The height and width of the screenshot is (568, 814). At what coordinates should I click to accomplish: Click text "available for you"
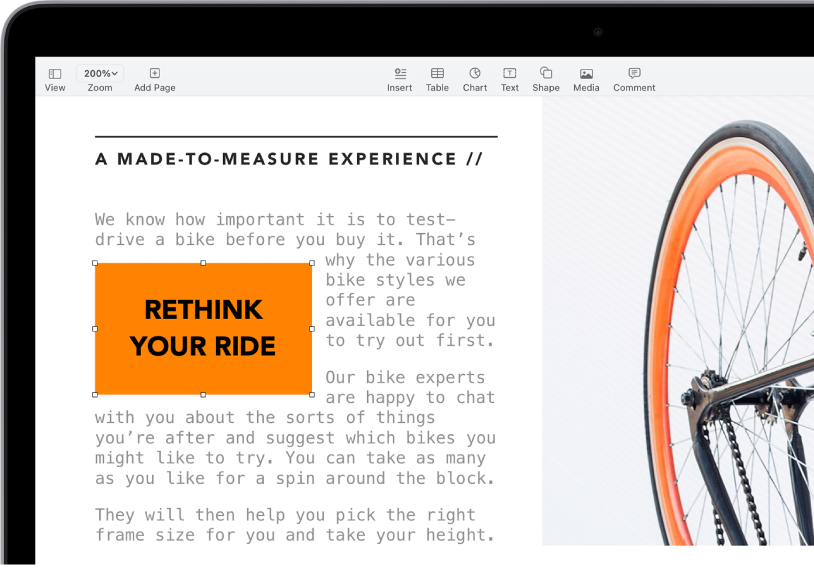pyautogui.click(x=410, y=320)
